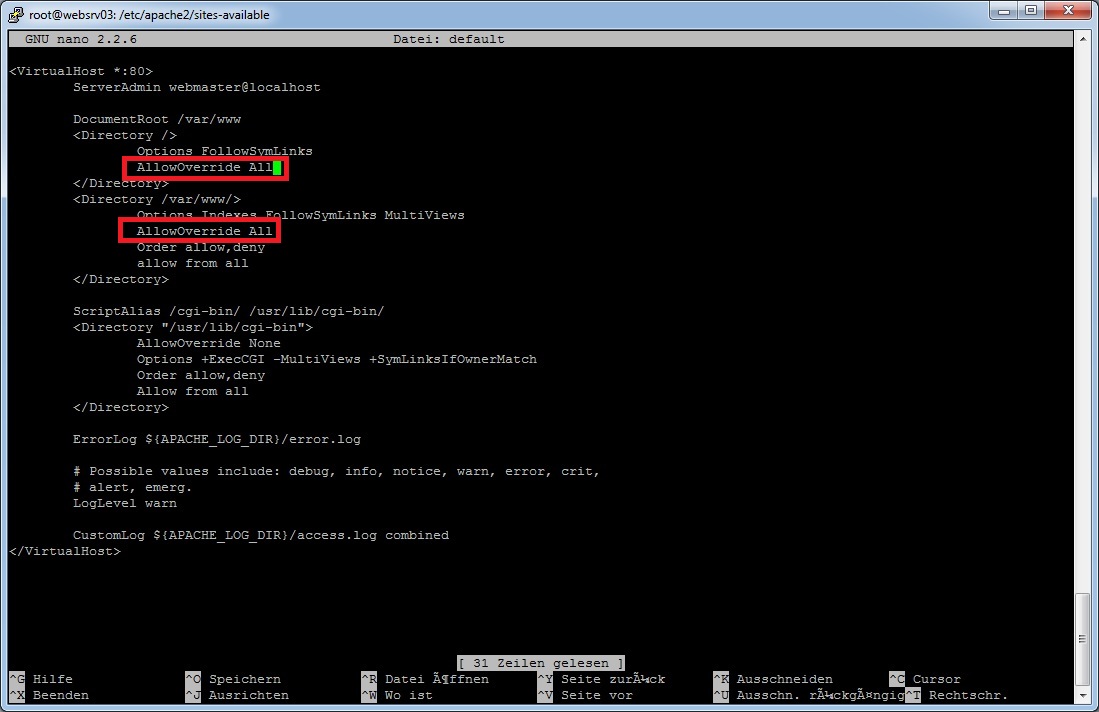The height and width of the screenshot is (712, 1099).
Task: Place cursor on 'DocumentRoot /var/www' line
Action: (157, 119)
